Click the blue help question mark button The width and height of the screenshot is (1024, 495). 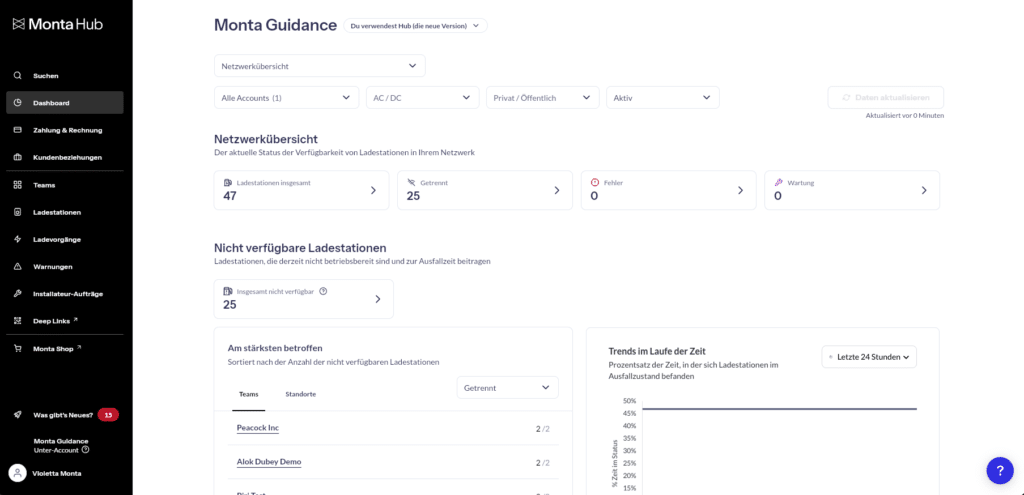[x=999, y=470]
